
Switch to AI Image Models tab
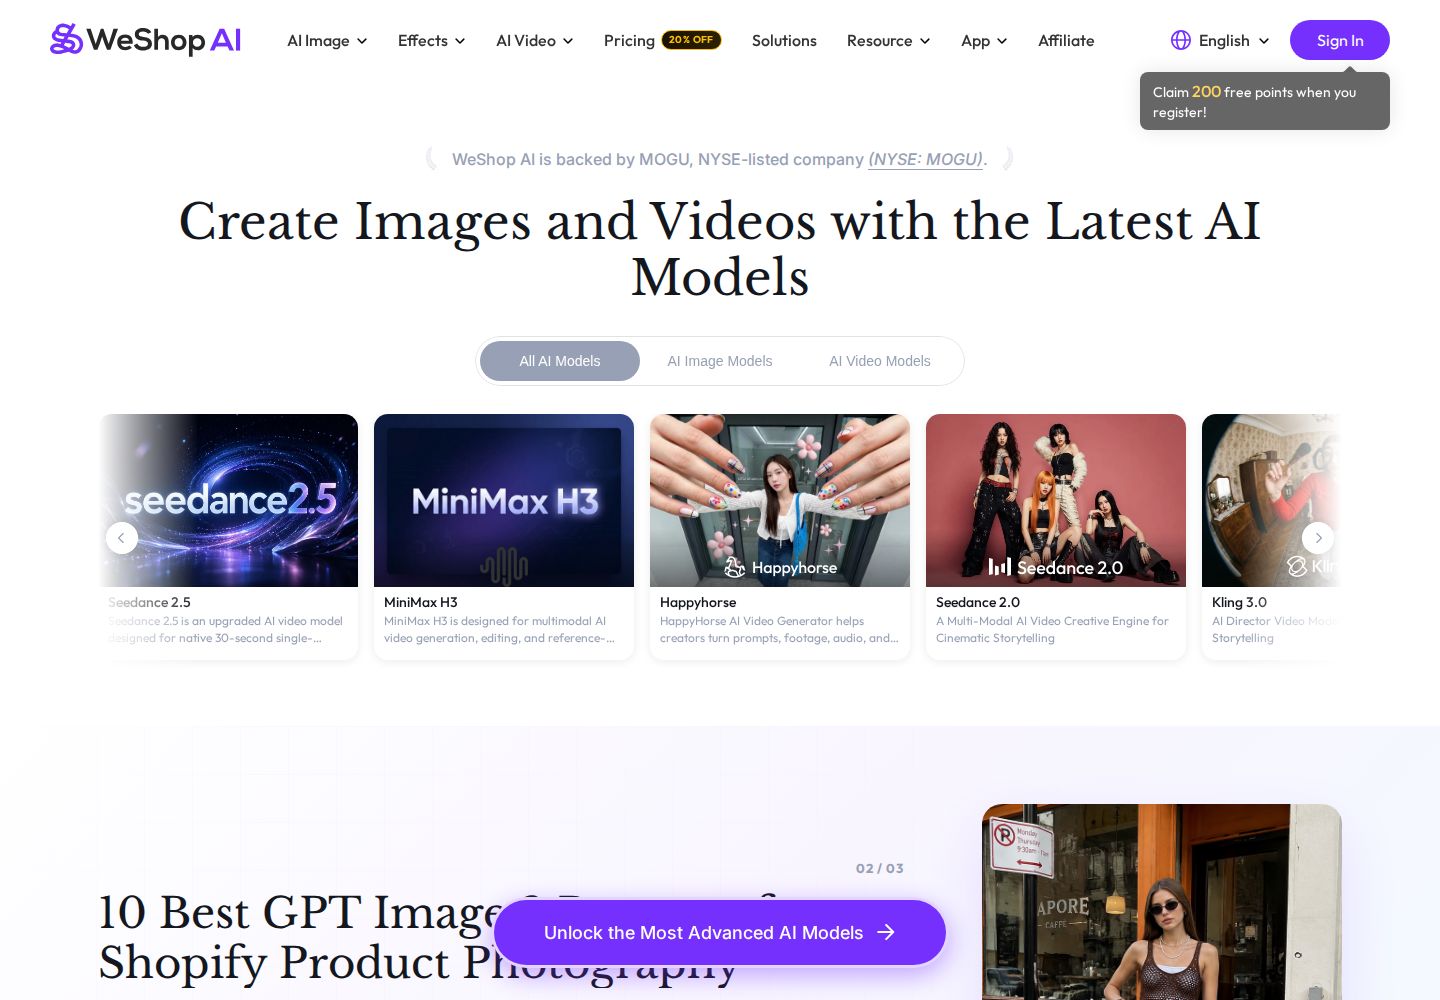(720, 361)
